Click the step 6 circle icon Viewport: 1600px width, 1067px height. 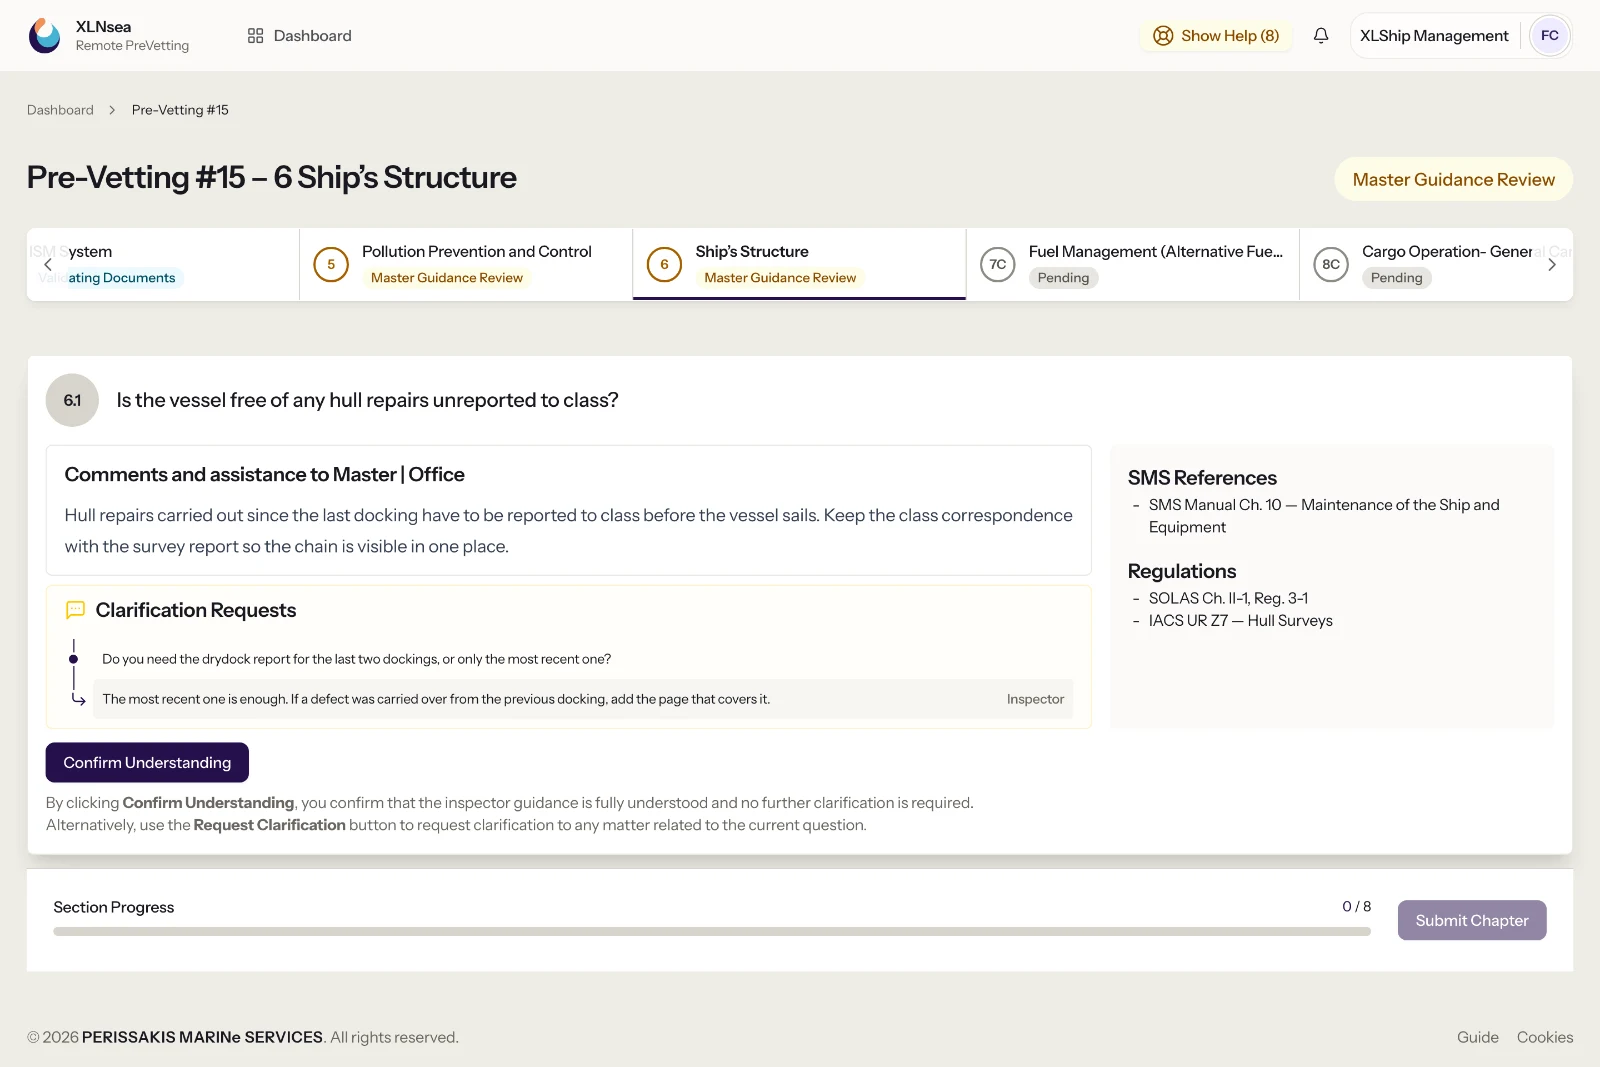[664, 265]
